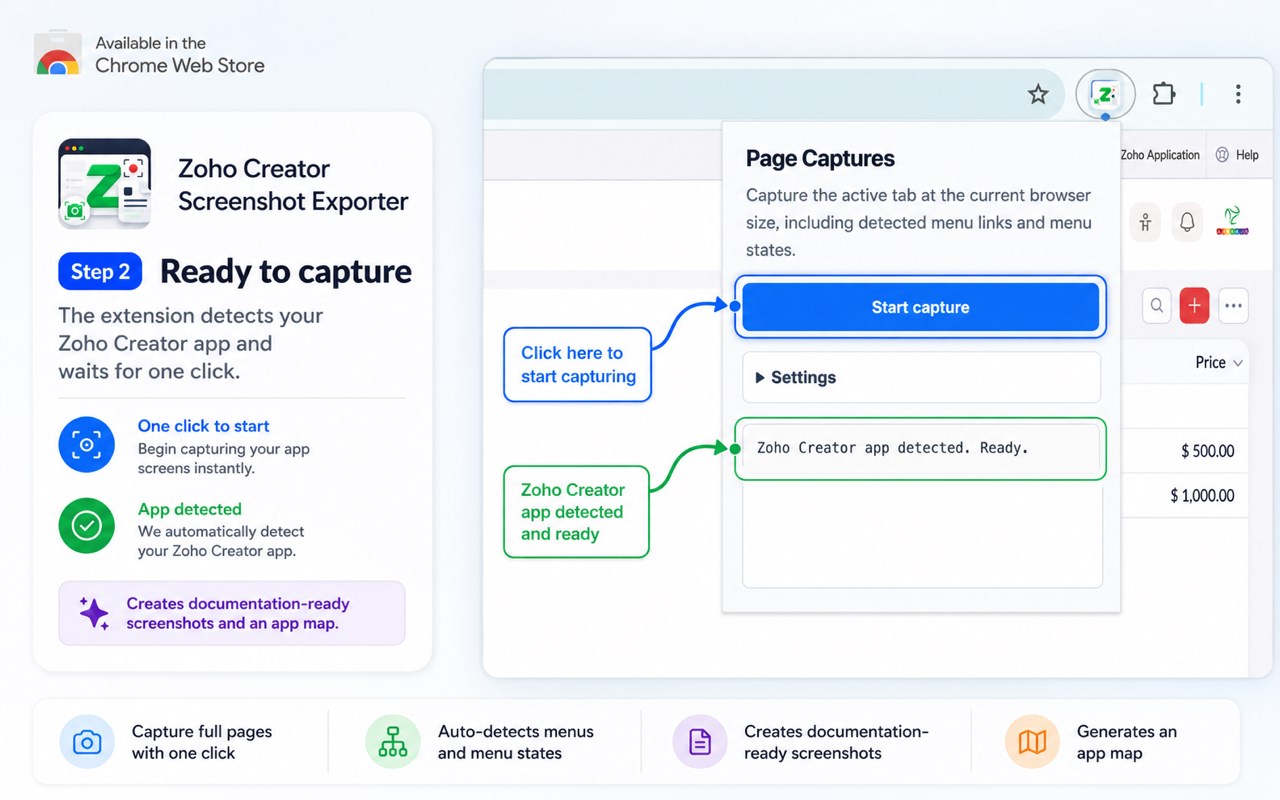Open the three-dot more options in report
The width and height of the screenshot is (1280, 800).
[x=1233, y=305]
